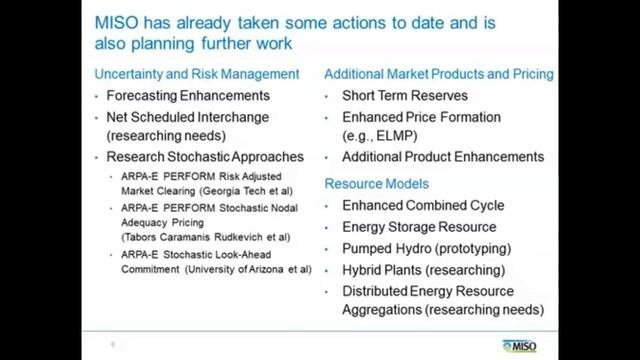This screenshot has height=360, width=640.
Task: Select 'Stochastic Nodal Adequacy Pricing' sub-bullet
Action: click(x=209, y=222)
